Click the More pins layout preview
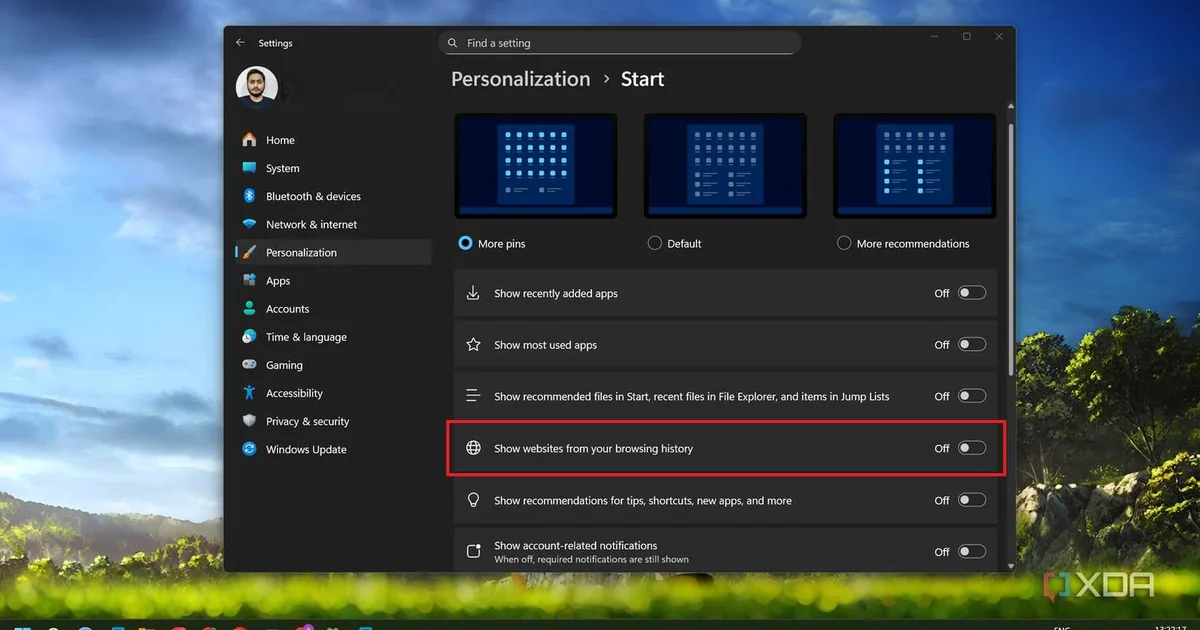Viewport: 1200px width, 630px height. (x=536, y=165)
